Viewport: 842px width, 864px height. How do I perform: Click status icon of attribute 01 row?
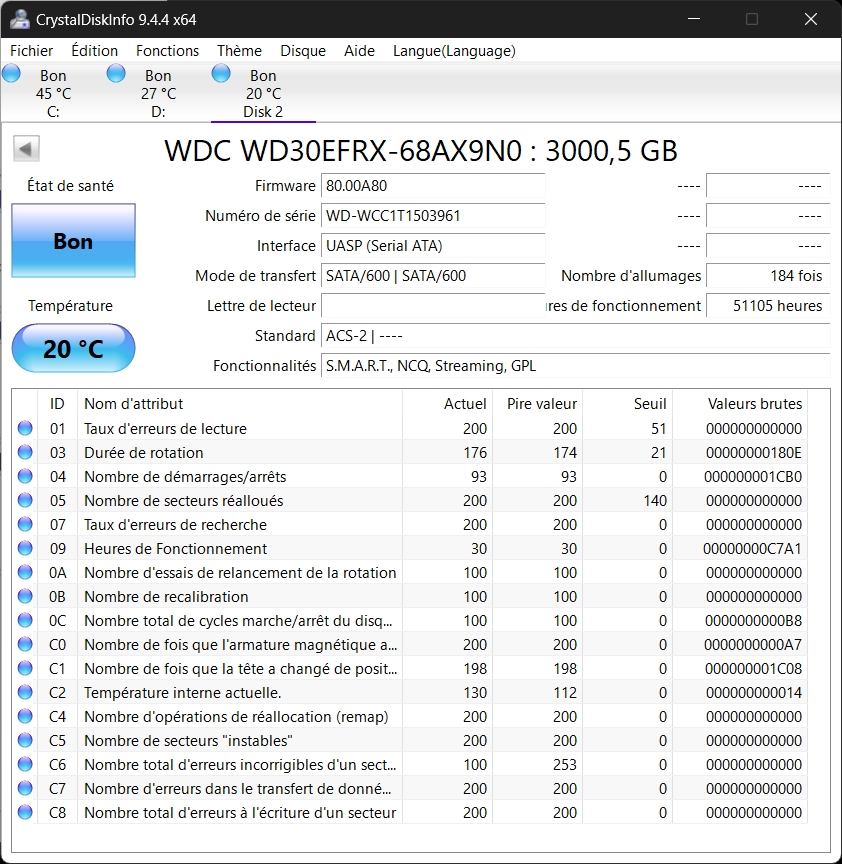(x=25, y=429)
